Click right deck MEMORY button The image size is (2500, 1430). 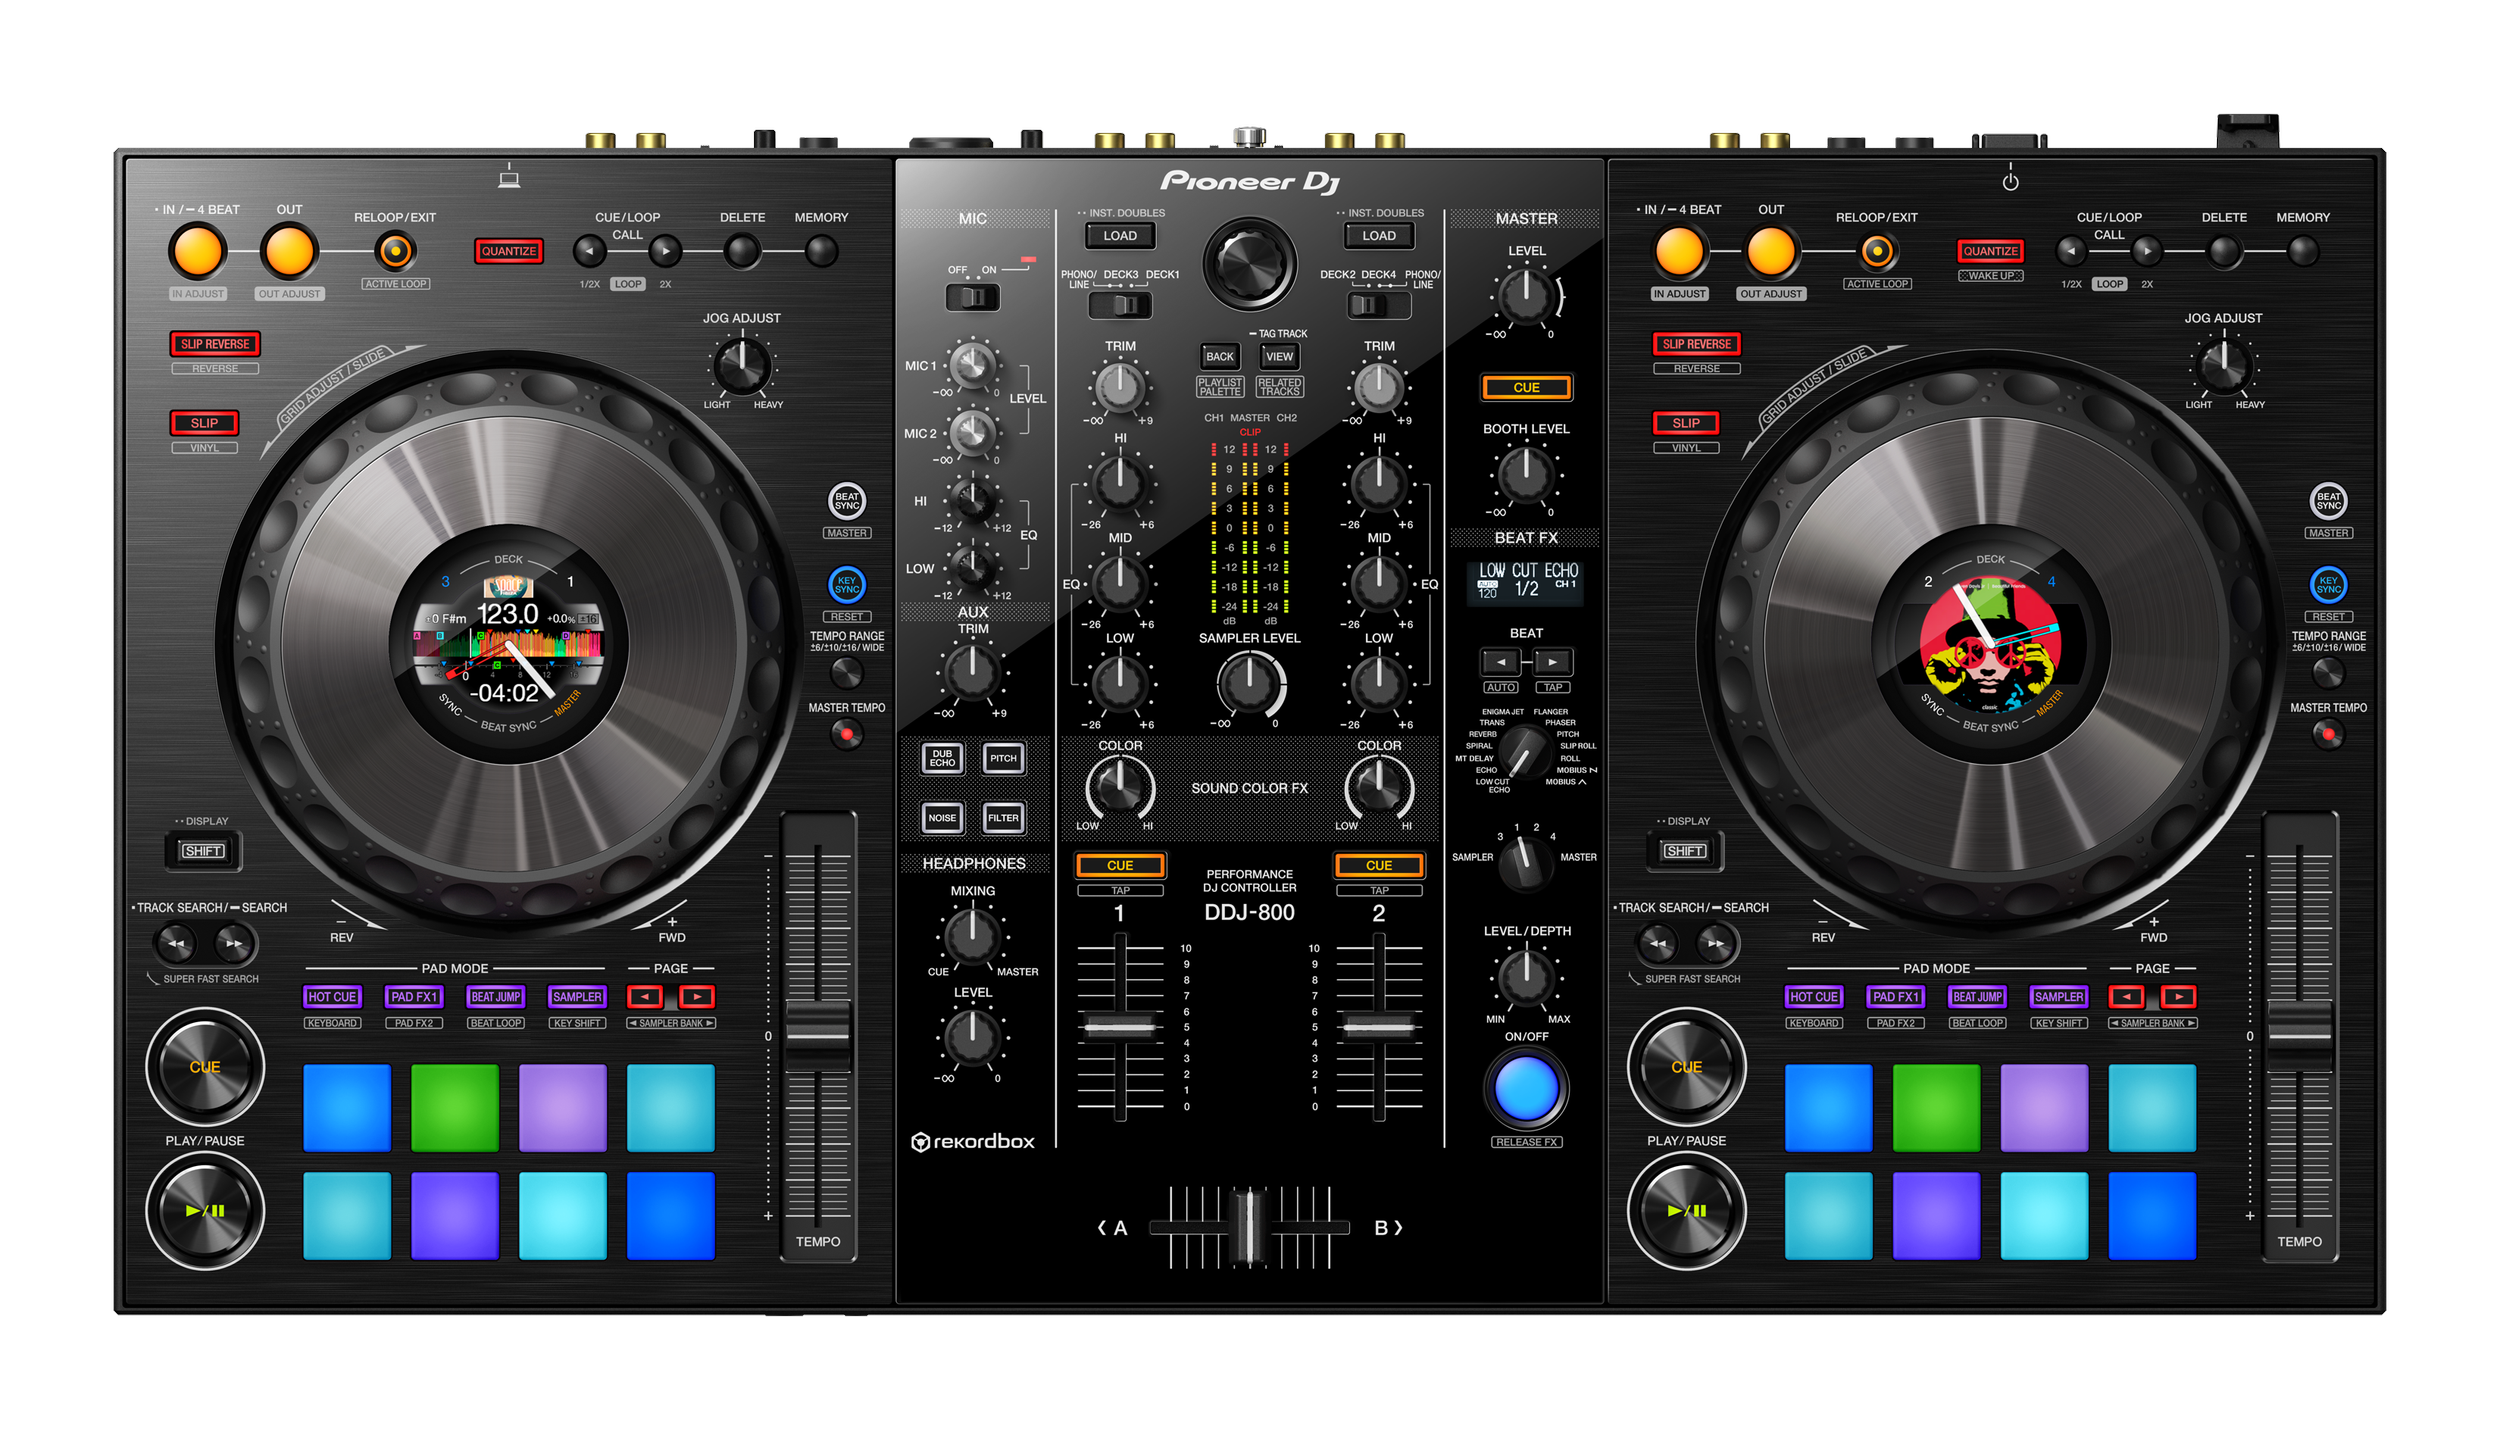pyautogui.click(x=2302, y=251)
